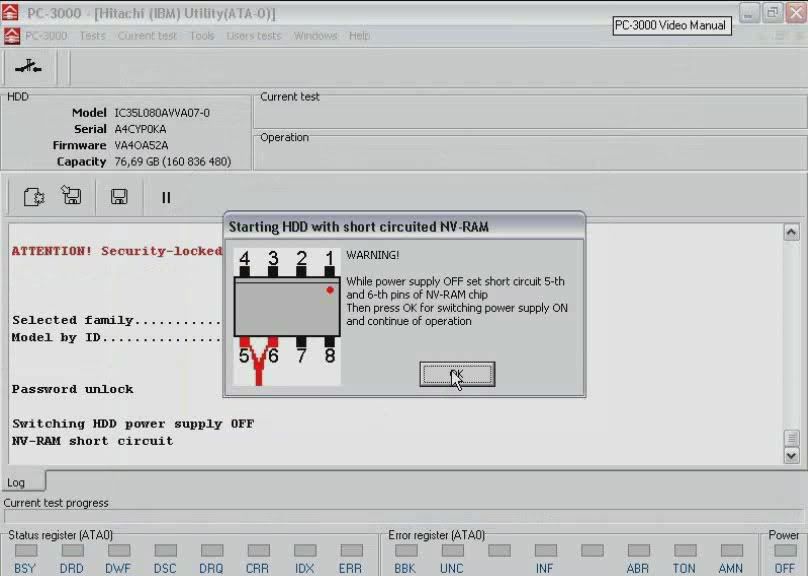Click the Current test progress bar
Viewport: 808px width, 576px height.
[x=403, y=516]
